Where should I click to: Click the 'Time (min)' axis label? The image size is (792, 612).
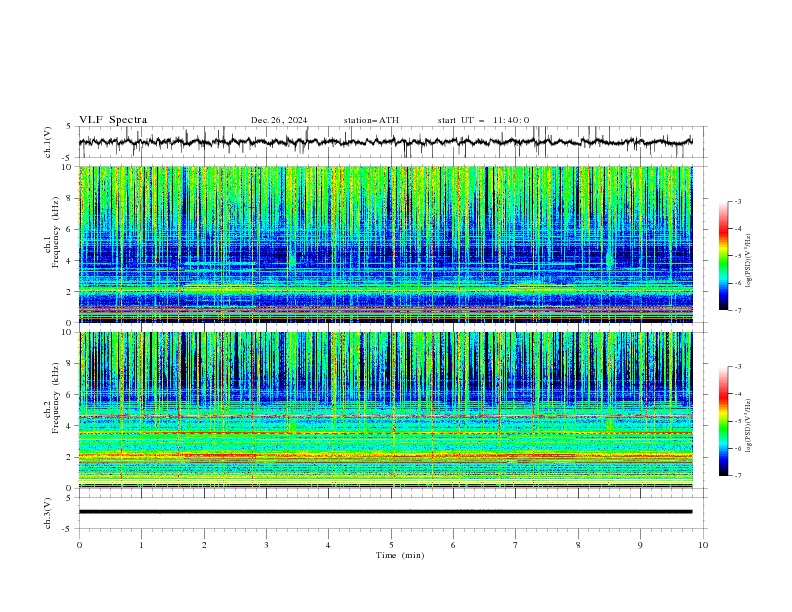point(400,555)
